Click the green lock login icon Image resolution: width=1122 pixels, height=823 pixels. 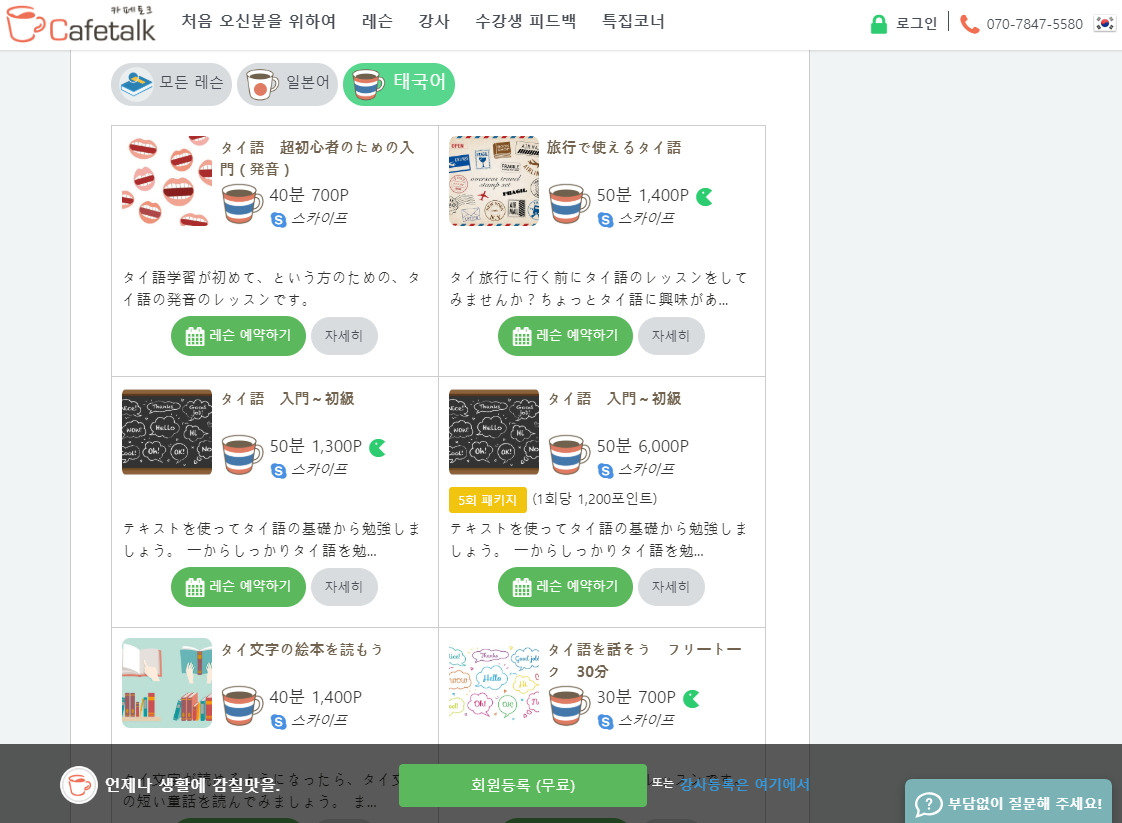pos(879,24)
